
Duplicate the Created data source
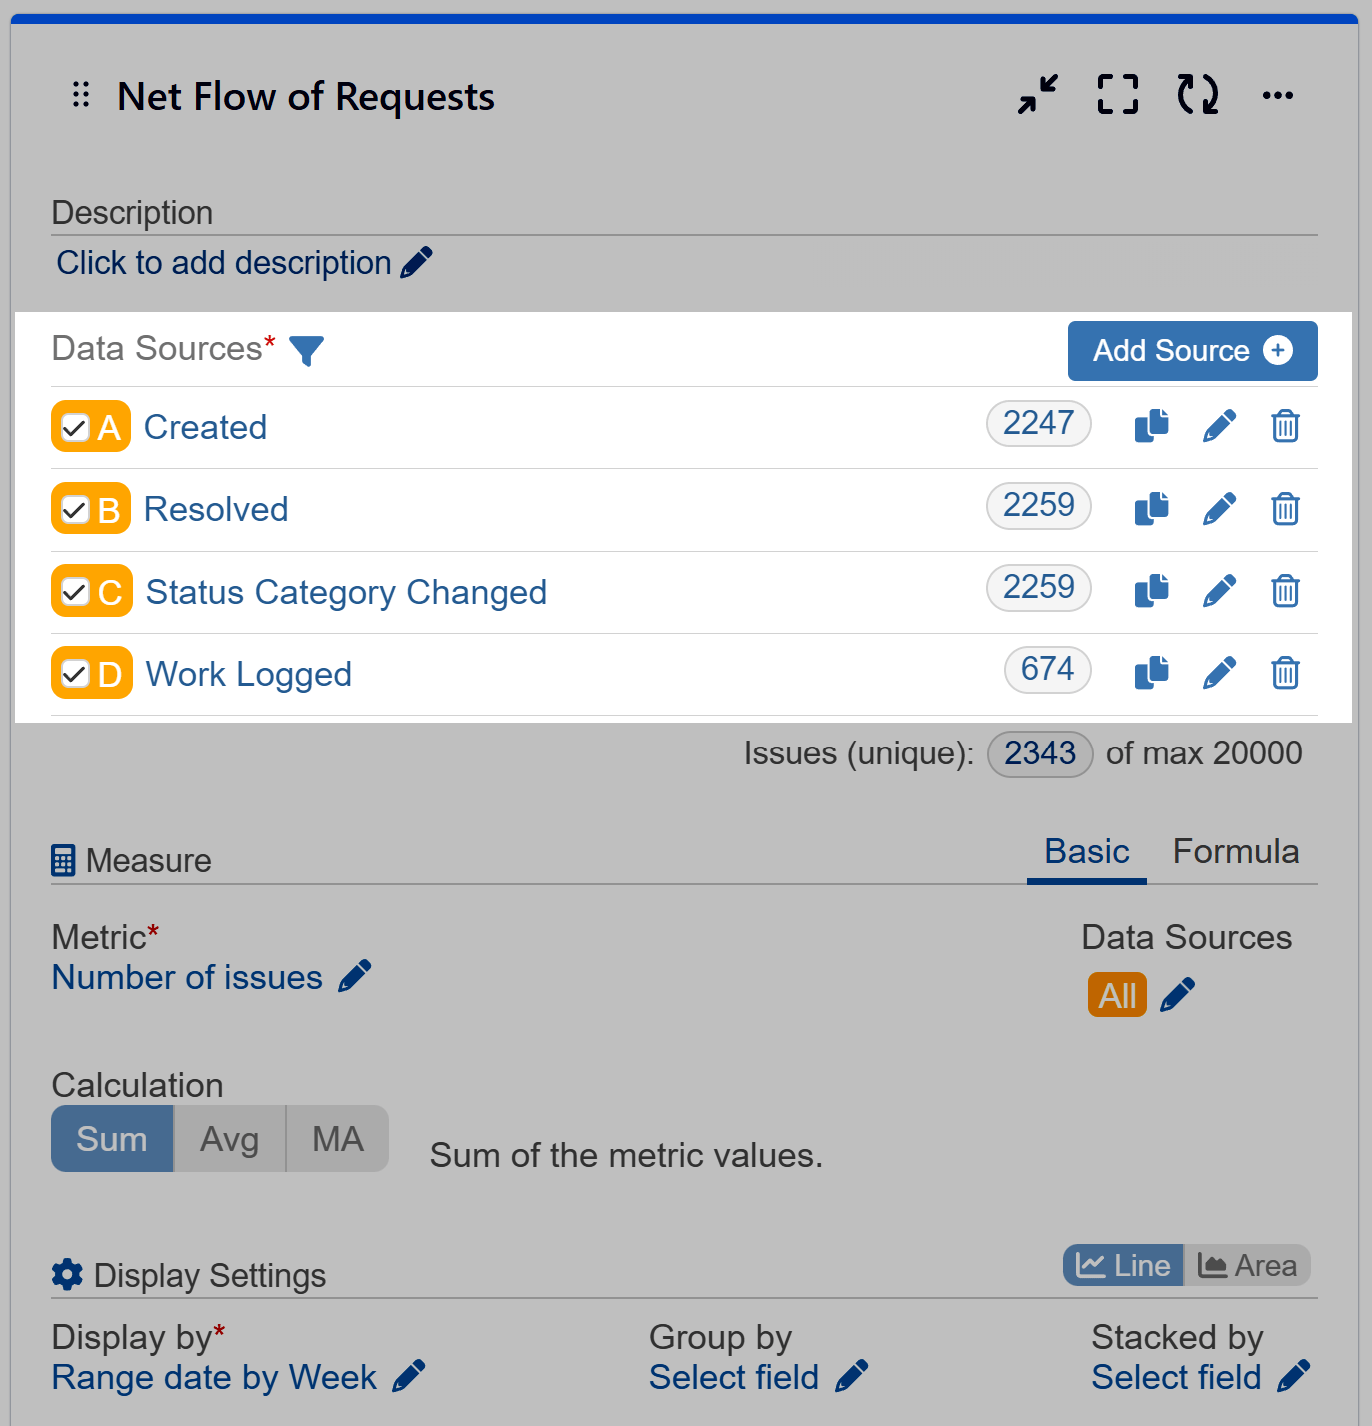pos(1151,425)
